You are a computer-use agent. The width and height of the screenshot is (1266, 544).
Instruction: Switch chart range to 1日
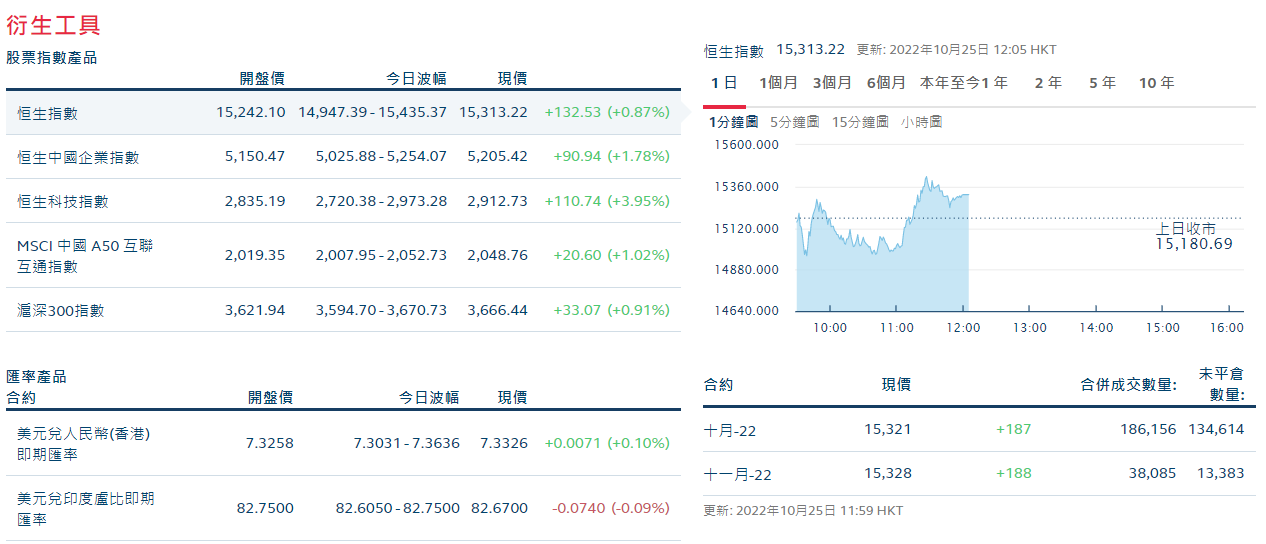pos(724,83)
